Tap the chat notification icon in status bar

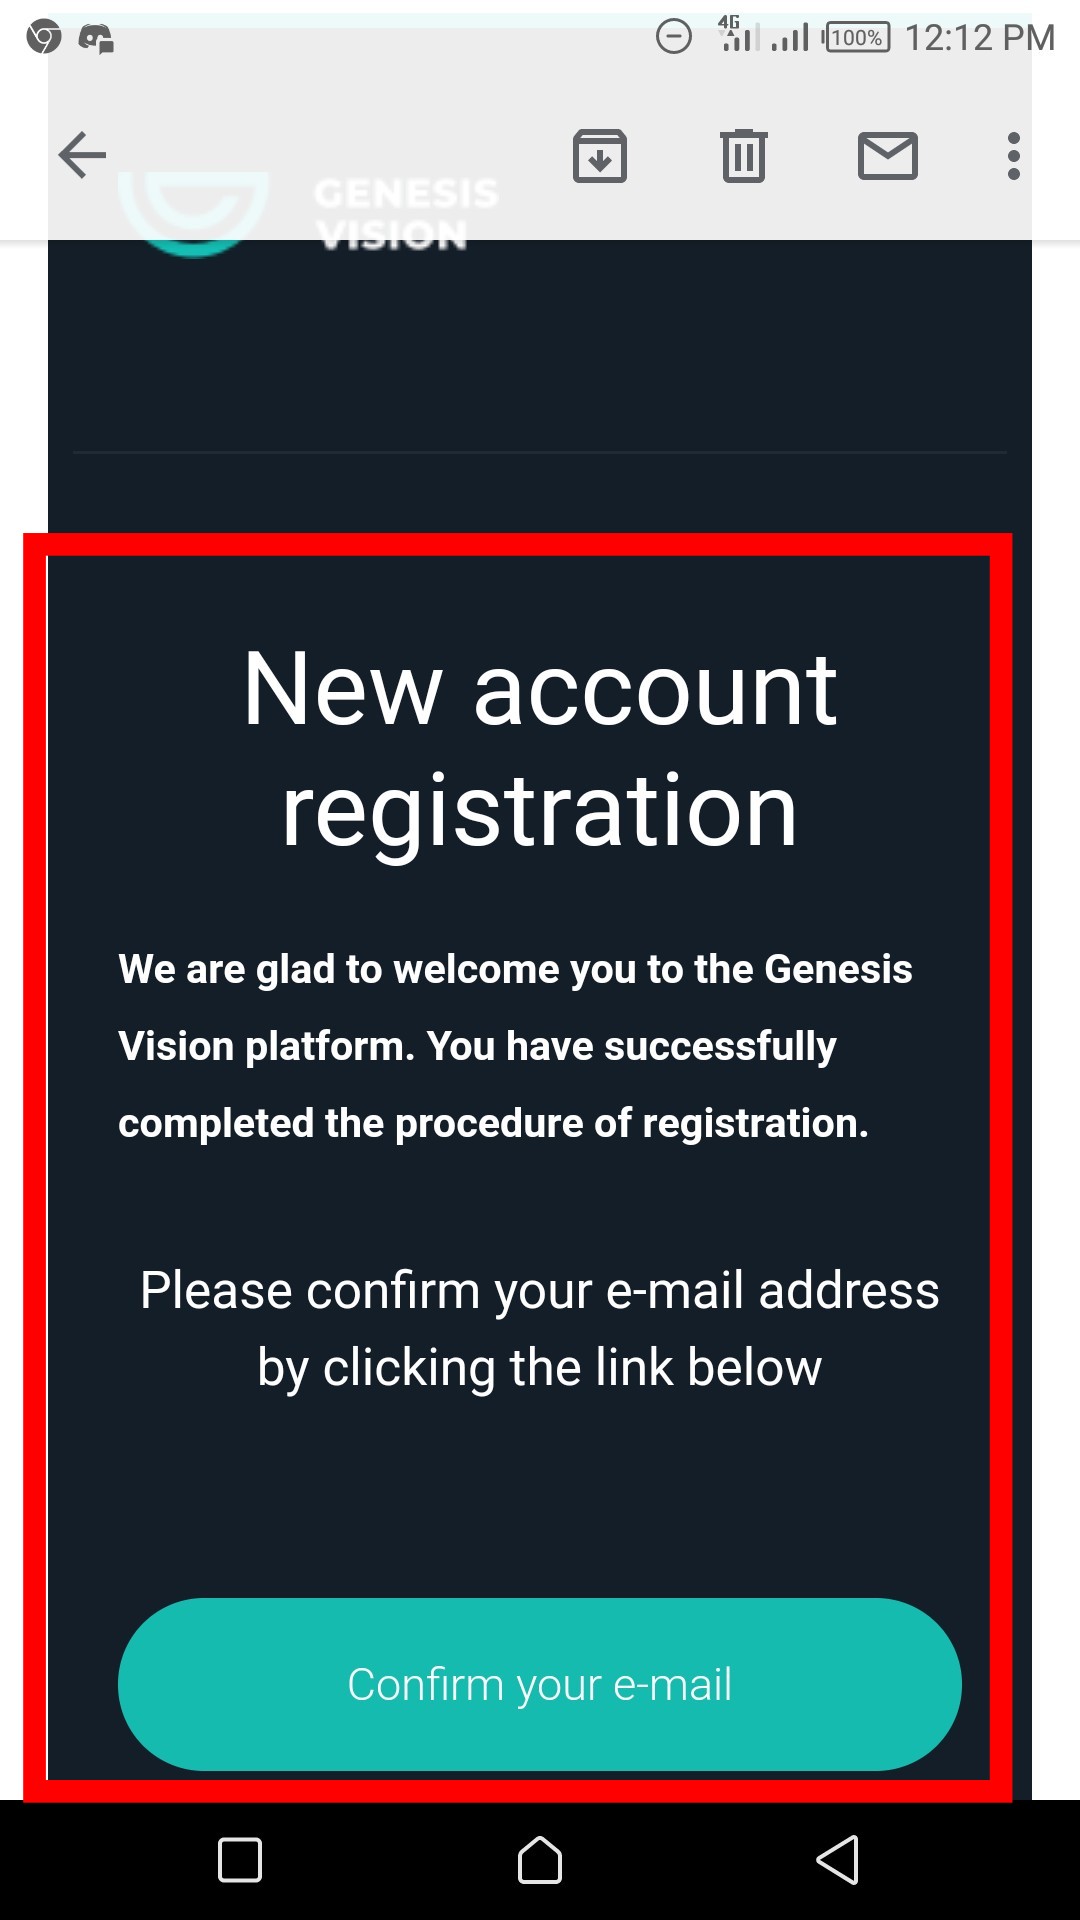[96, 39]
